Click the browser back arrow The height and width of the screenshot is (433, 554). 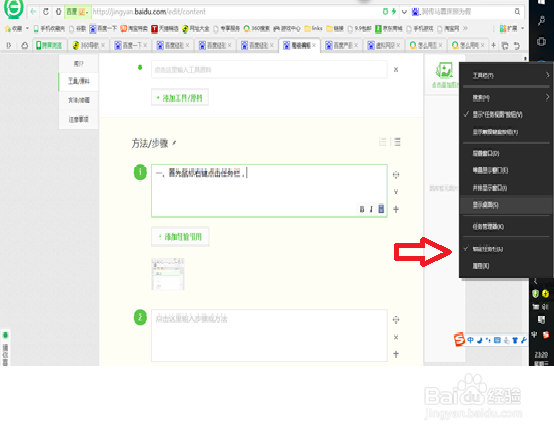point(33,12)
